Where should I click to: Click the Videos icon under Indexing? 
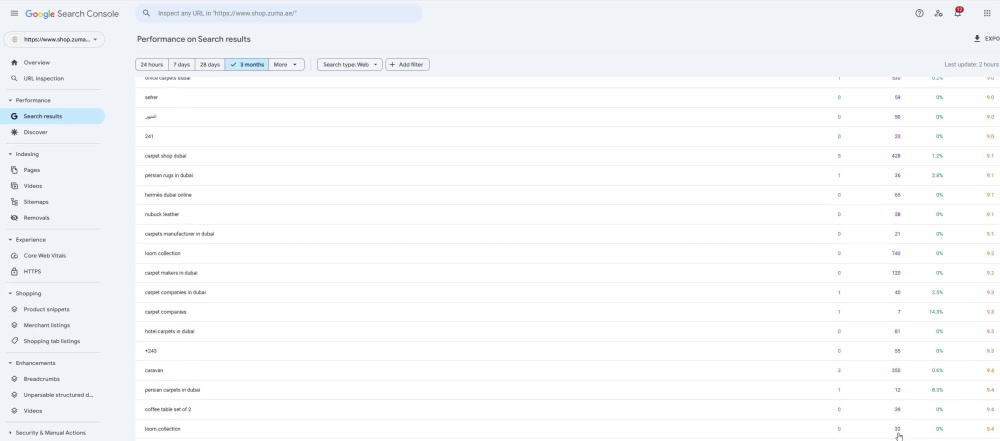[x=14, y=186]
